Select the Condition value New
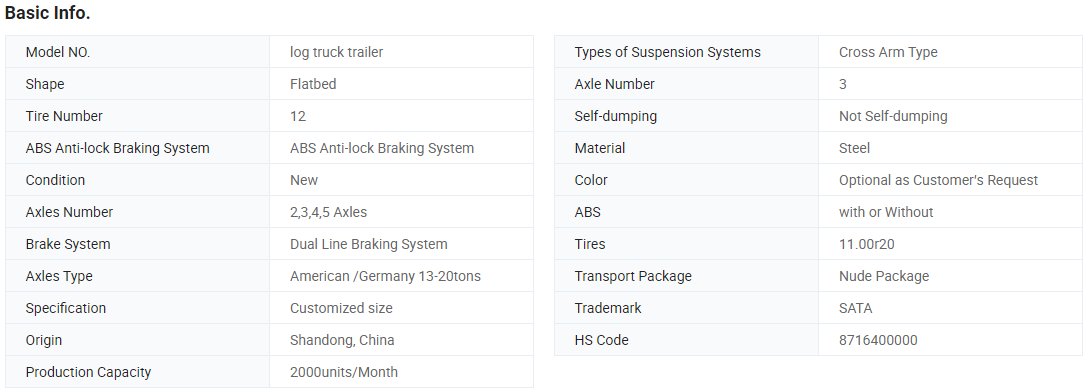The image size is (1090, 392). pyautogui.click(x=304, y=180)
